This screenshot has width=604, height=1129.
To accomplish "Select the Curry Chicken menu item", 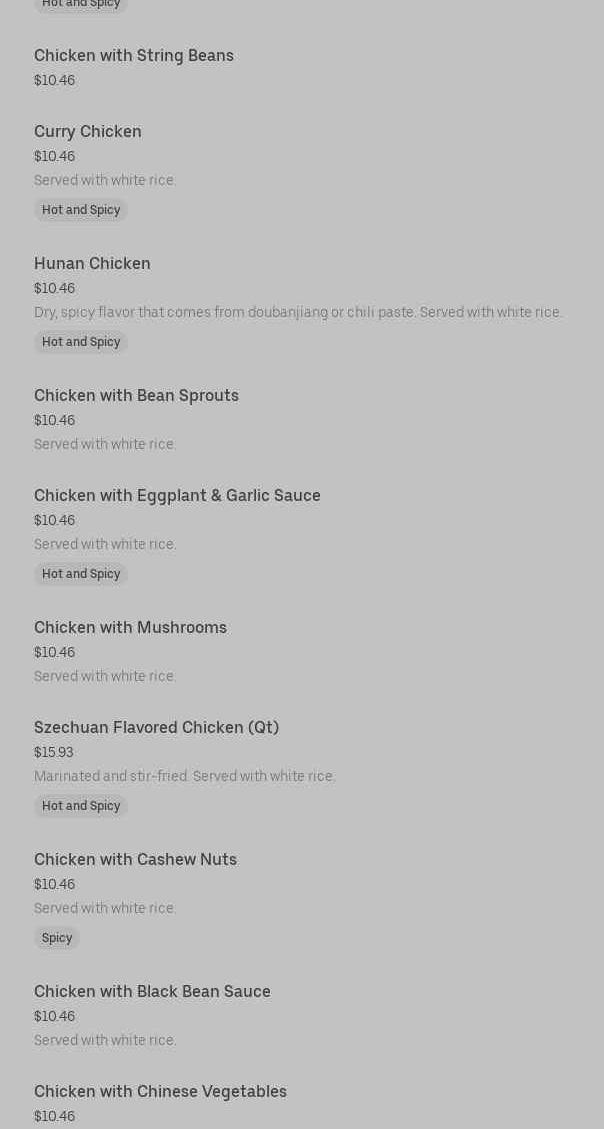I will point(88,132).
